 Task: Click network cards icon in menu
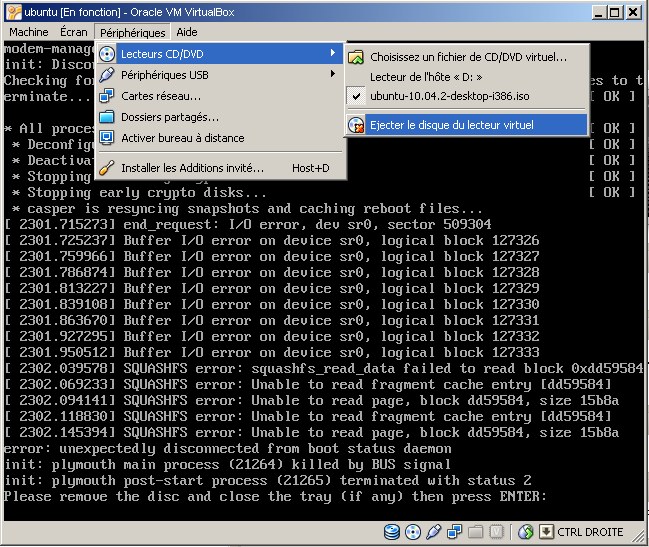coord(107,96)
